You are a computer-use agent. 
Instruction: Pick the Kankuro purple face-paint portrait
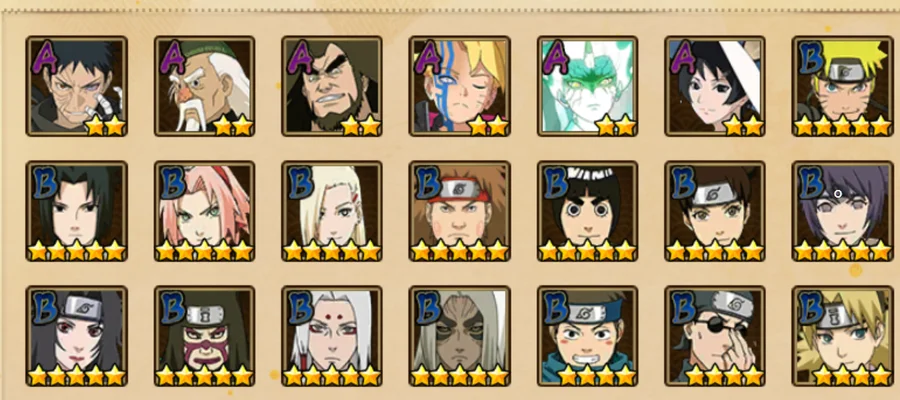[x=204, y=336]
